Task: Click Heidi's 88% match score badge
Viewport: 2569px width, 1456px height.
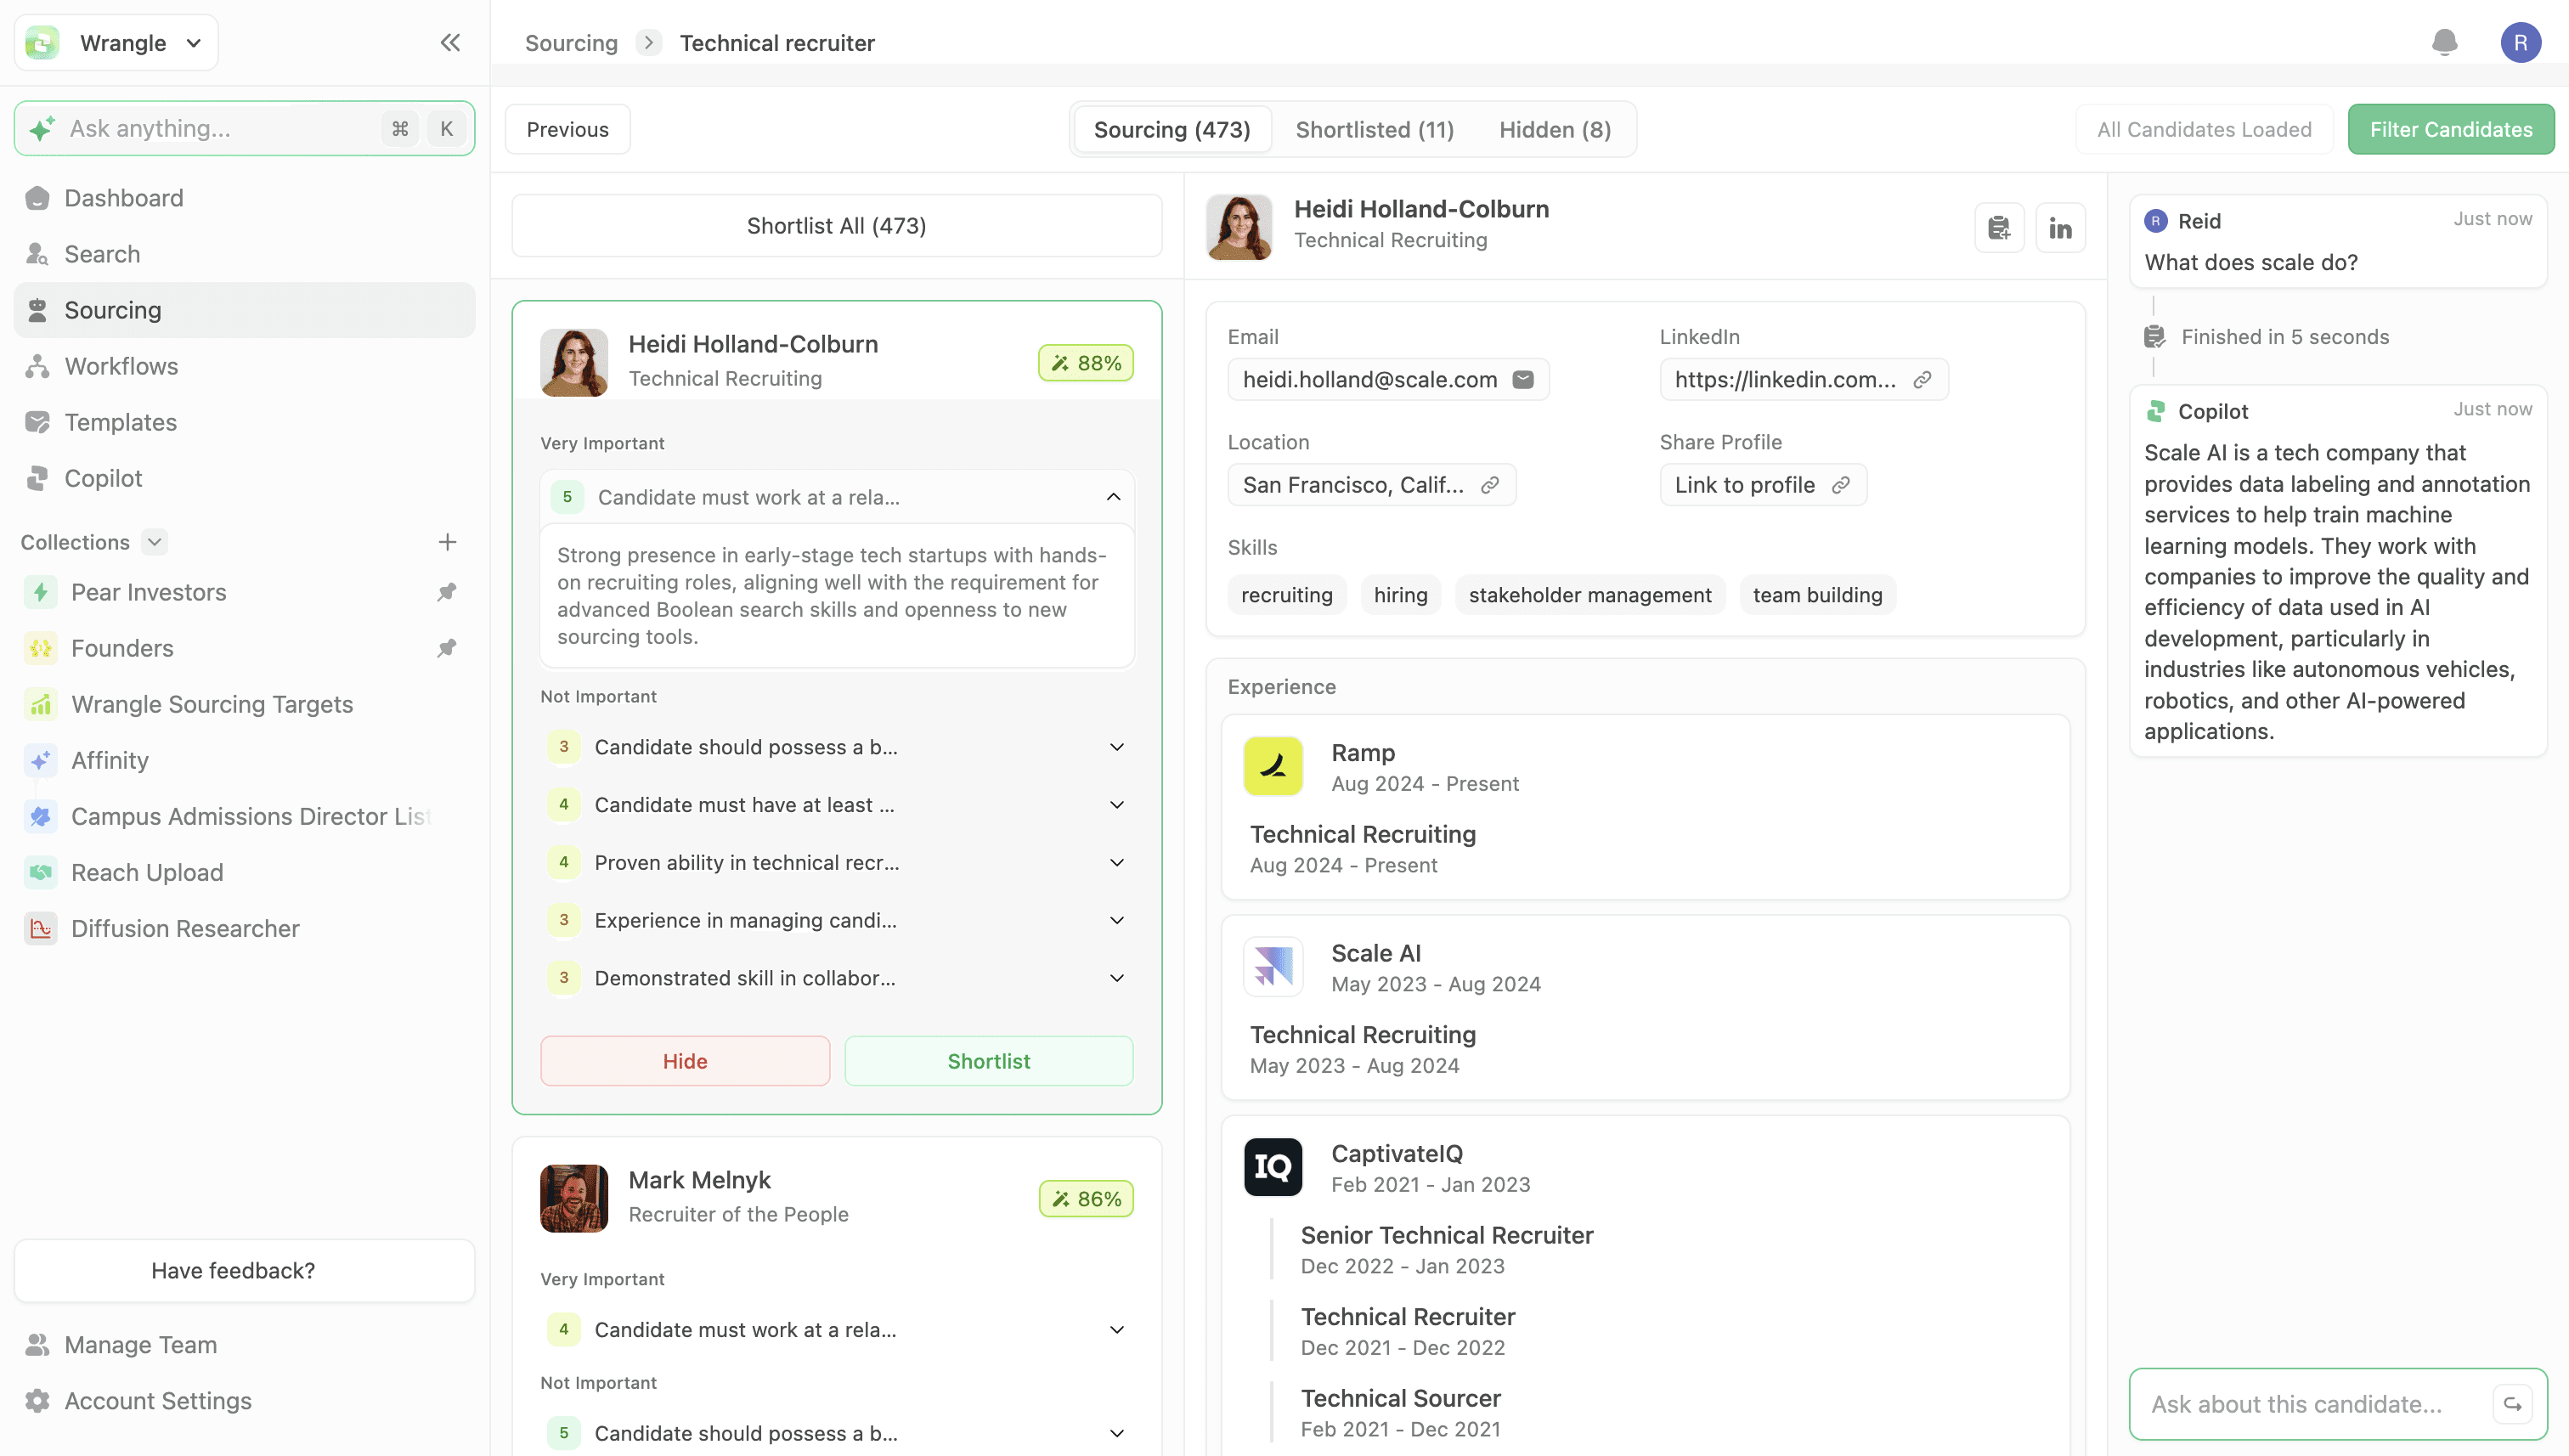Action: pyautogui.click(x=1086, y=363)
